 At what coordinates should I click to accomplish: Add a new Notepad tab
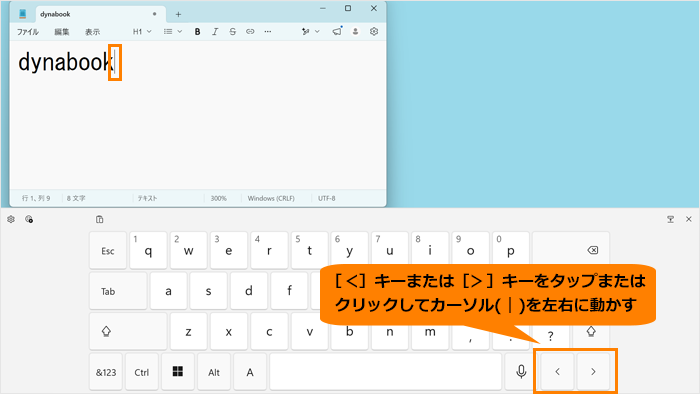pyautogui.click(x=178, y=14)
